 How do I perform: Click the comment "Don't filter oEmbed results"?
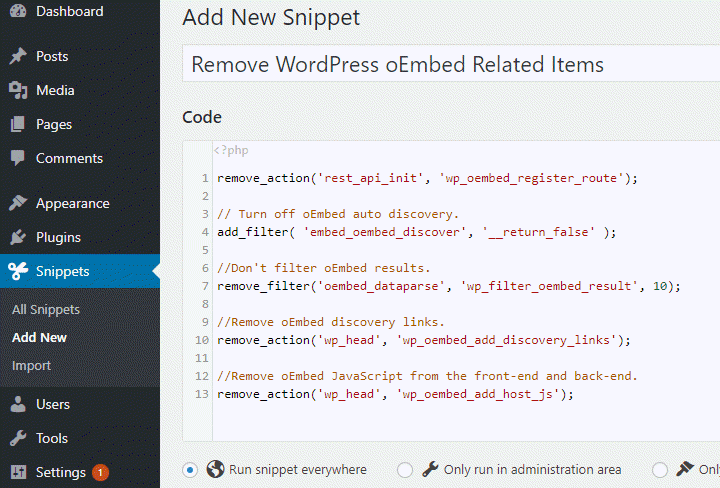tap(324, 268)
